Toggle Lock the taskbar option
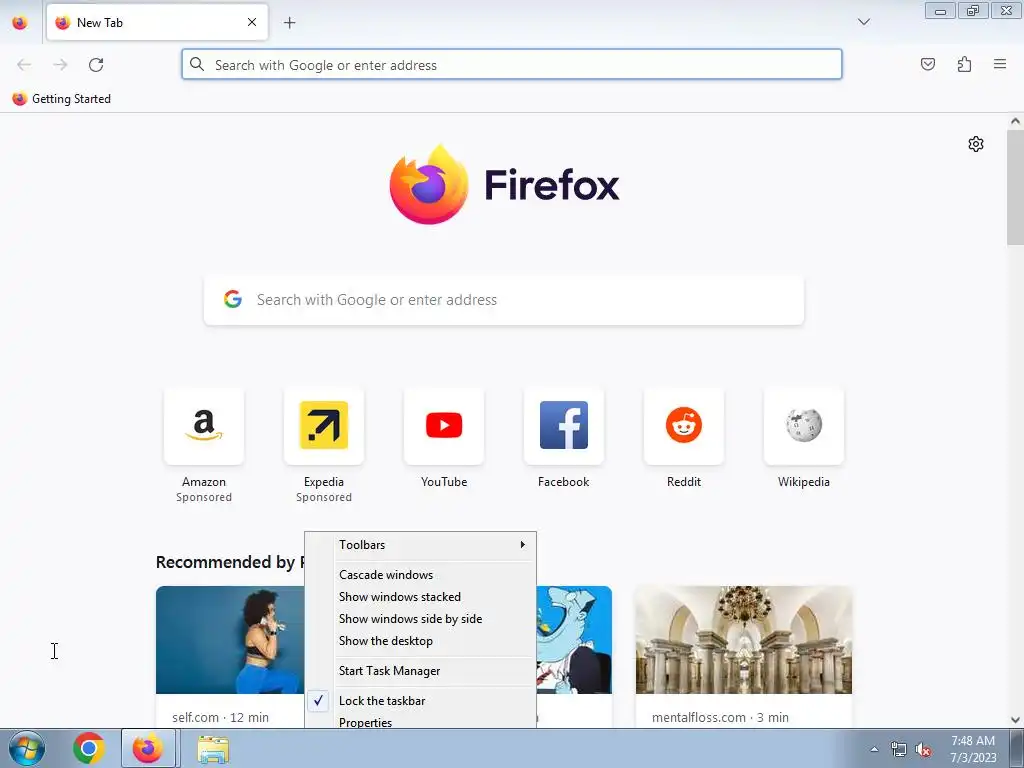Image resolution: width=1024 pixels, height=768 pixels. [x=421, y=701]
